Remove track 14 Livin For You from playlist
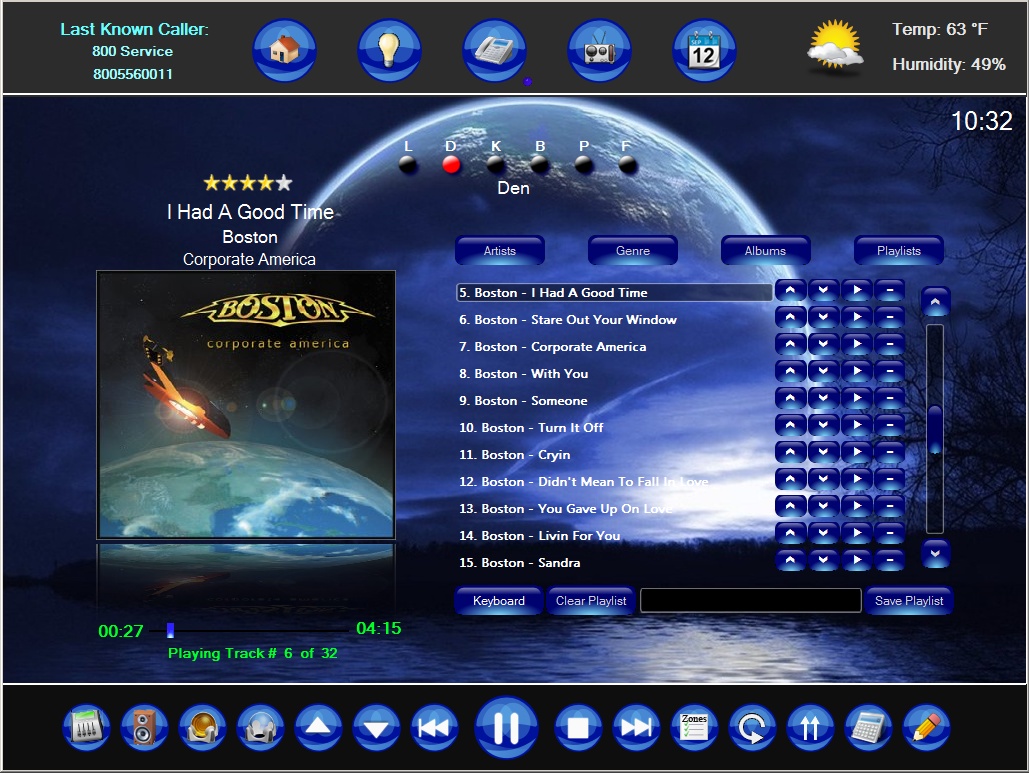This screenshot has height=773, width=1029. [890, 533]
